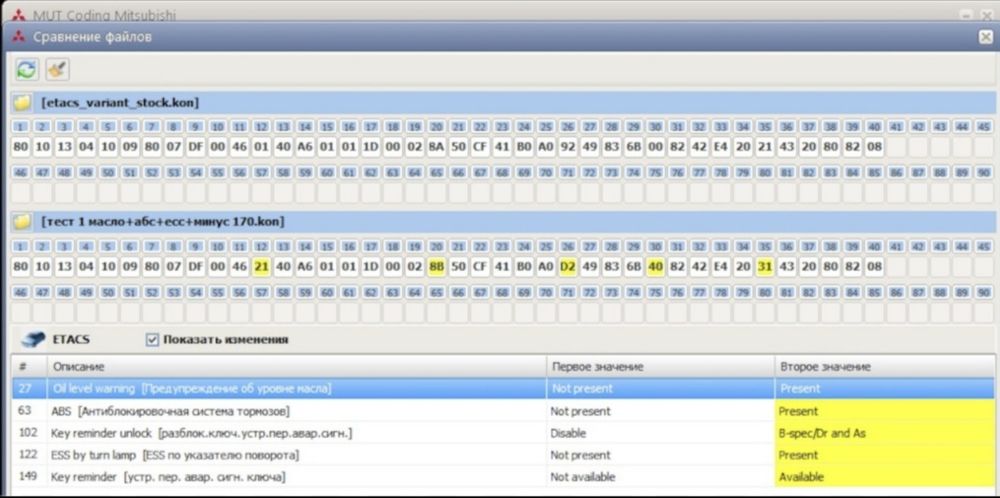Close the Сравнение файлов dialog
Image resolution: width=1000 pixels, height=498 pixels.
click(985, 37)
